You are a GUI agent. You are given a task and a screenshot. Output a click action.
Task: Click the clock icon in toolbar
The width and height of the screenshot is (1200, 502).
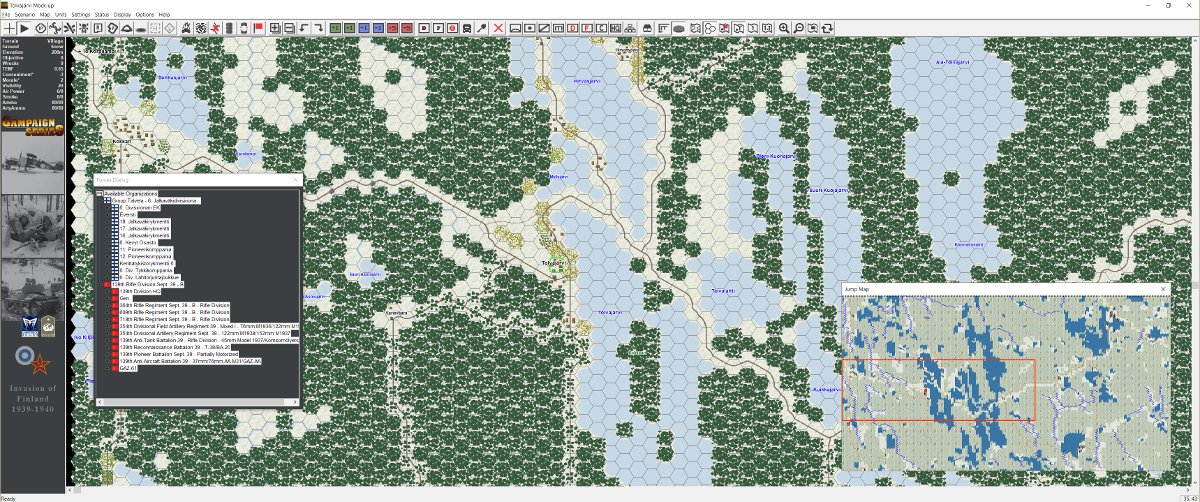click(41, 28)
